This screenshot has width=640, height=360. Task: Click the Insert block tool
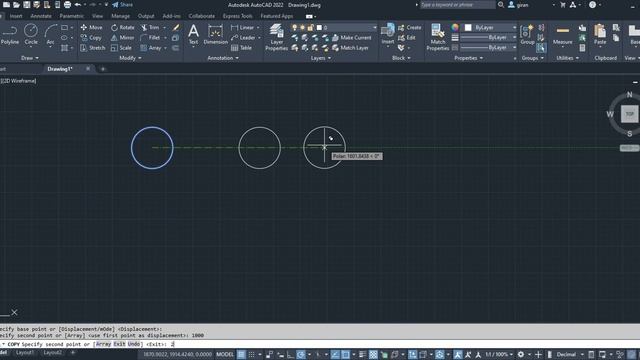(387, 34)
